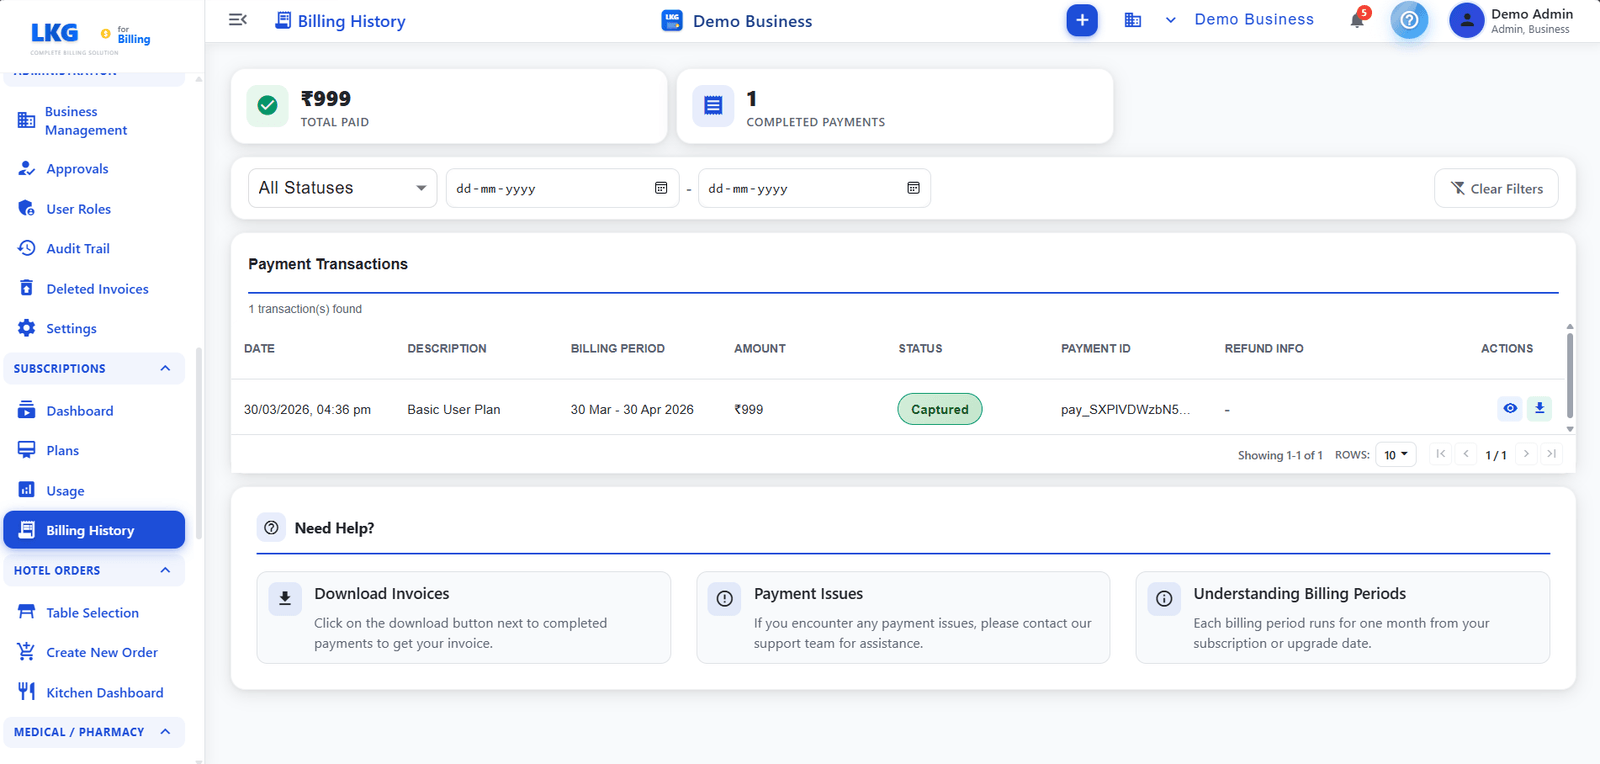Open calendar picker for end date
This screenshot has width=1600, height=764.
point(913,188)
